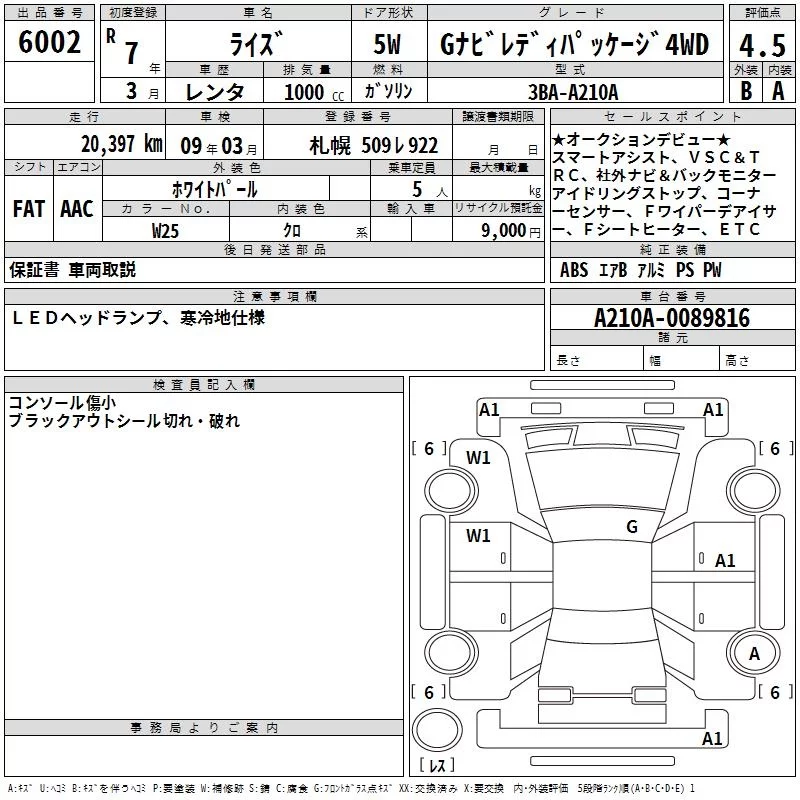Click the 検査員記入欄 header
Viewport: 800px width, 800px height.
coord(204,385)
